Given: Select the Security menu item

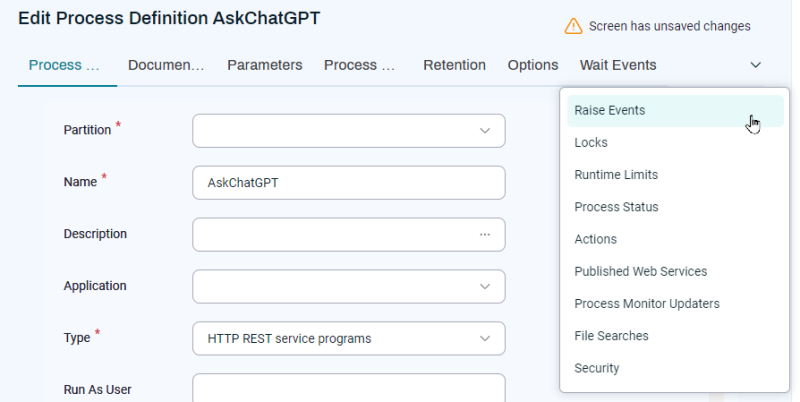Looking at the screenshot, I should point(597,368).
